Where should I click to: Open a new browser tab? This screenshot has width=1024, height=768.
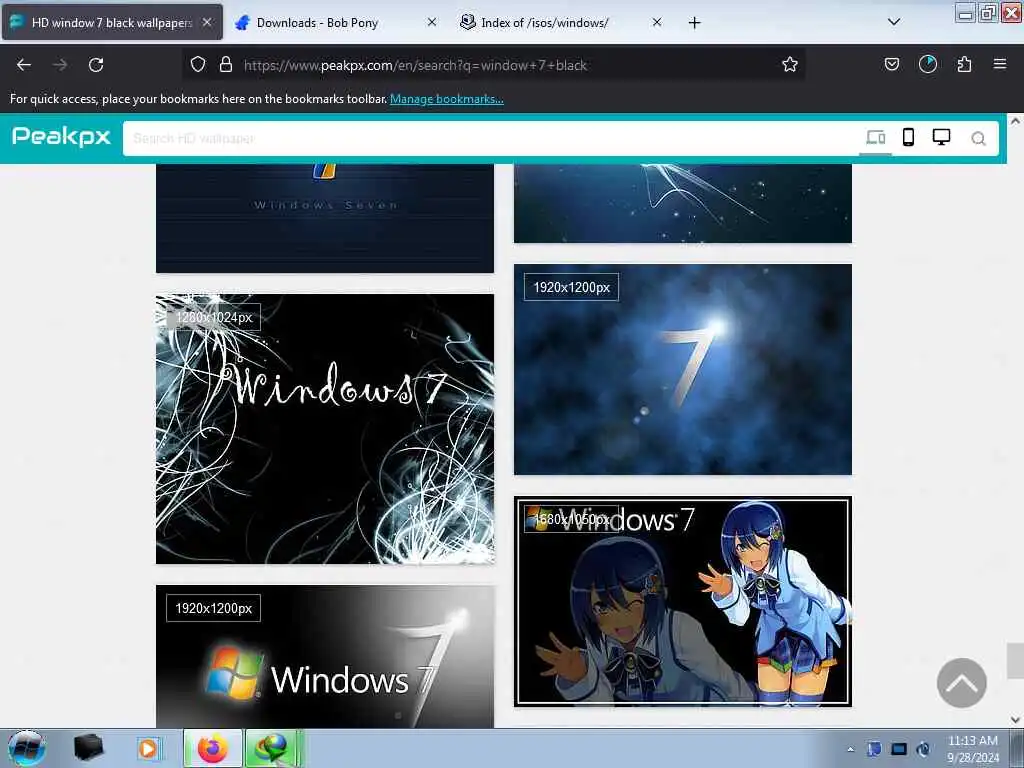[694, 23]
